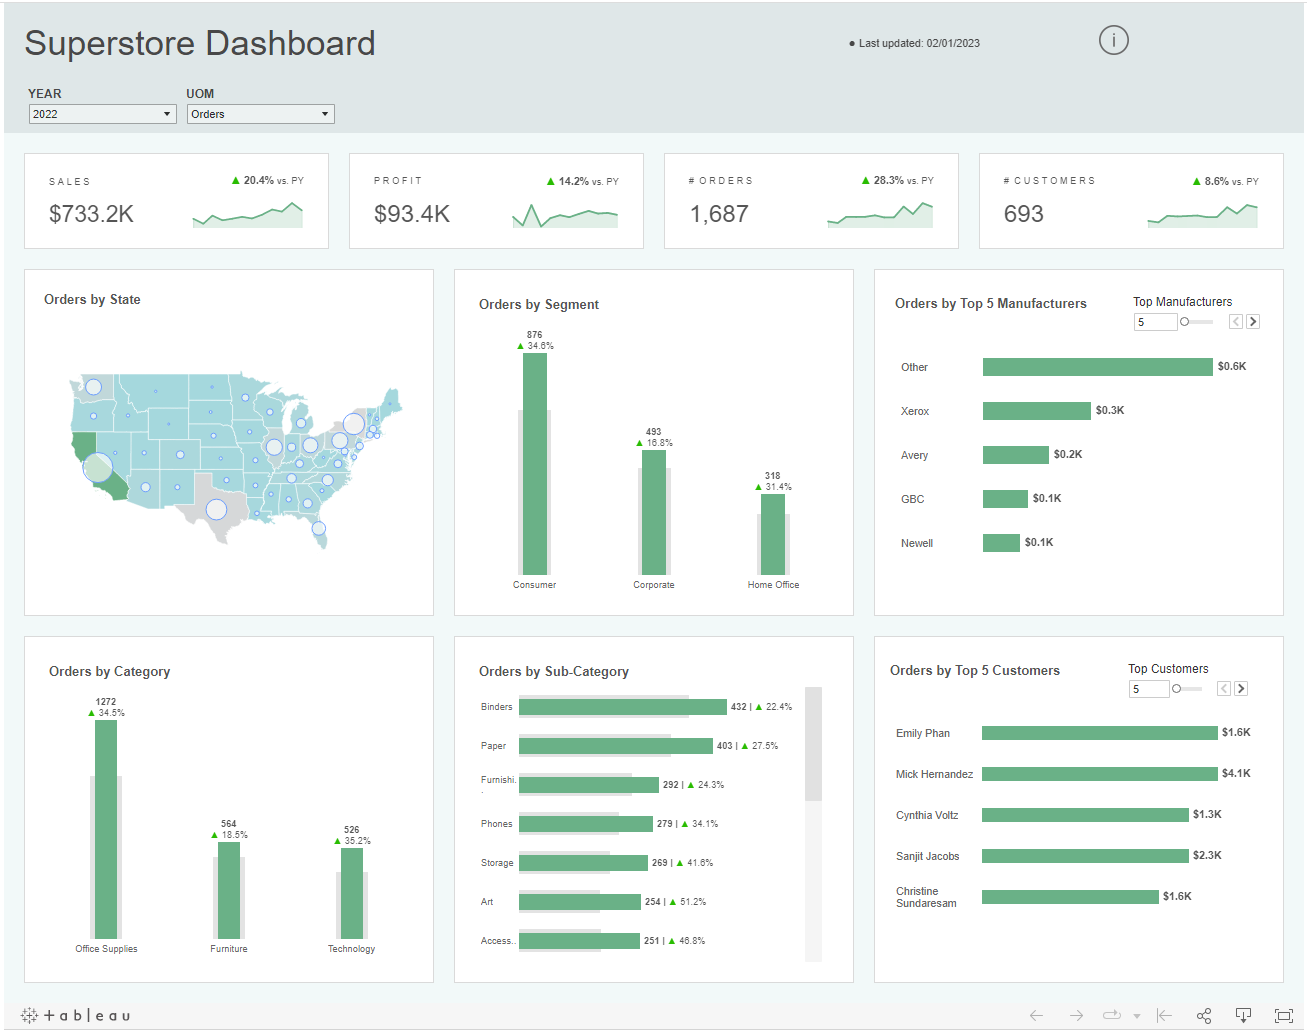
Task: Select the Home Office segment bar
Action: [773, 534]
